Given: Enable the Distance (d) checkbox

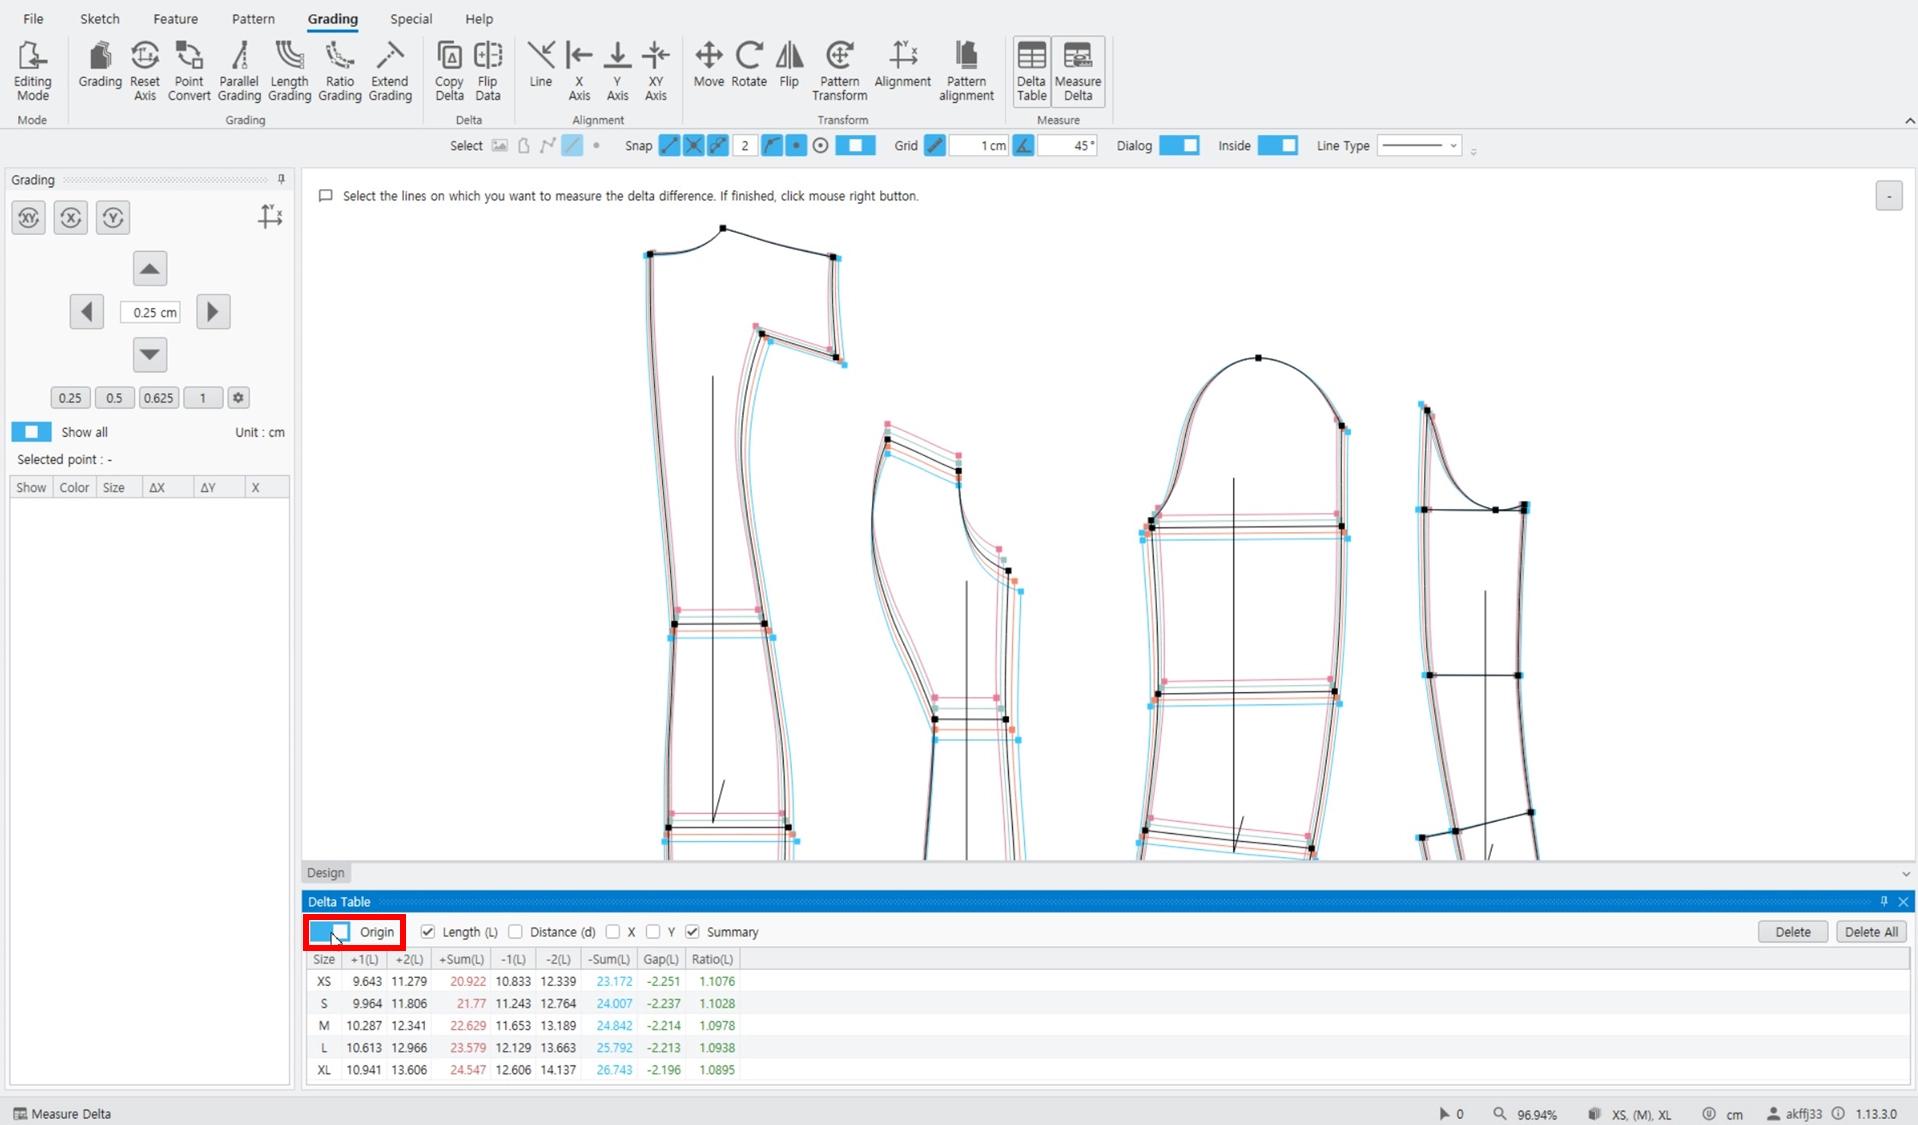Looking at the screenshot, I should [x=515, y=932].
